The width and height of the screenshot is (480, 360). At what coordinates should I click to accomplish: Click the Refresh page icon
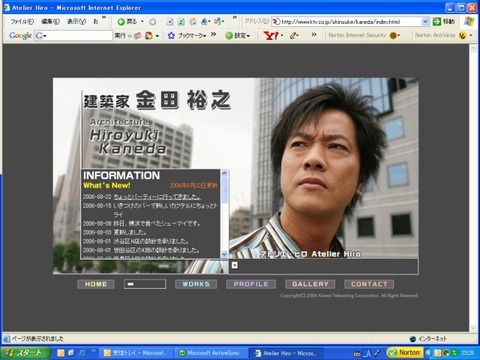tap(181, 22)
